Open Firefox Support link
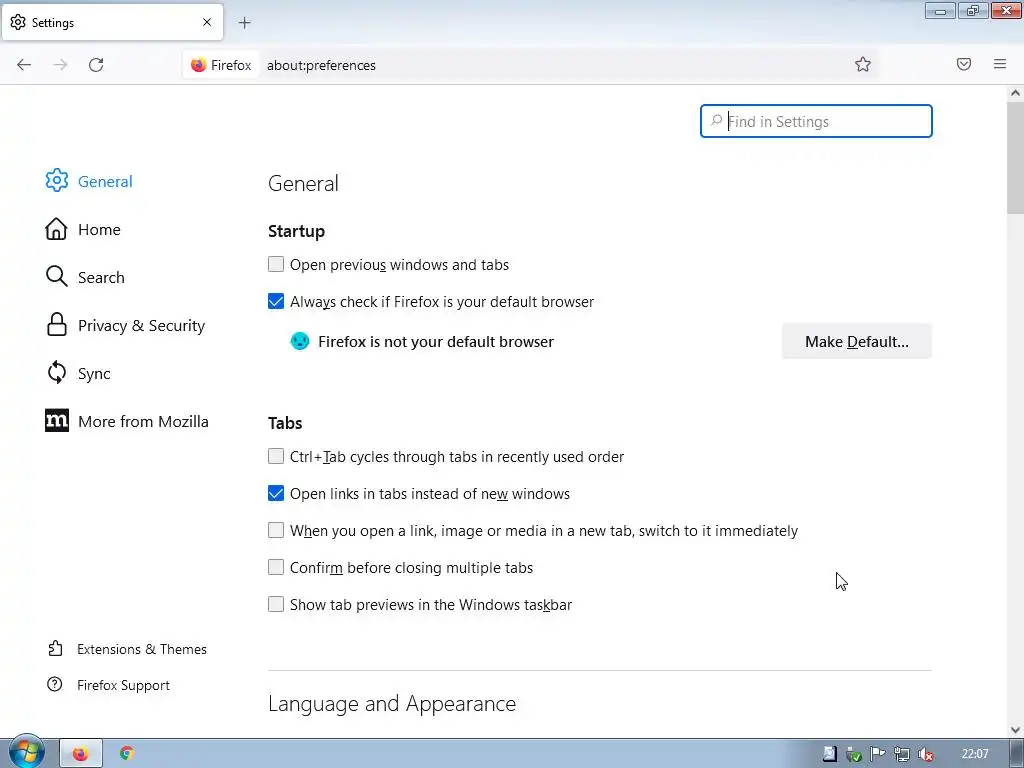 tap(123, 685)
